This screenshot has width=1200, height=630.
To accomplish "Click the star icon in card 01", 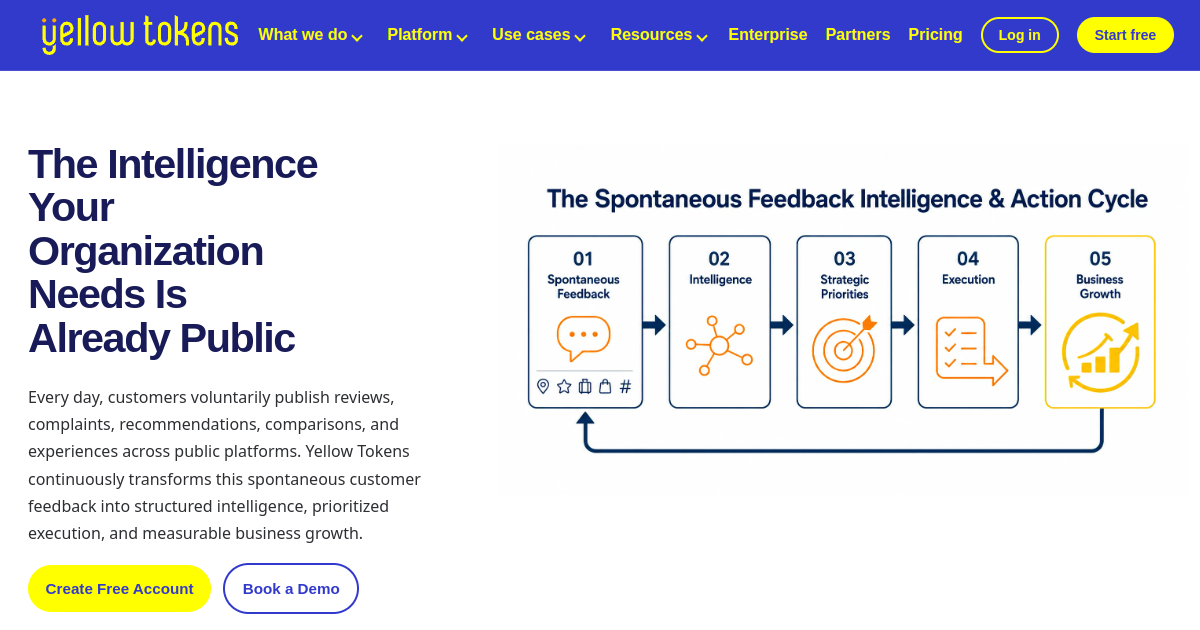I will (564, 386).
